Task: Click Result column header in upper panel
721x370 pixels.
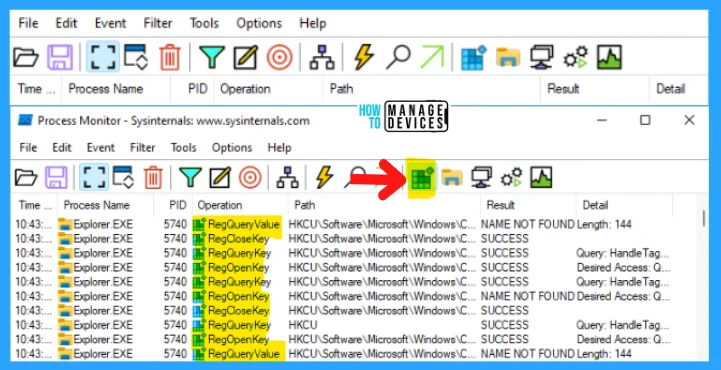Action: tap(595, 89)
